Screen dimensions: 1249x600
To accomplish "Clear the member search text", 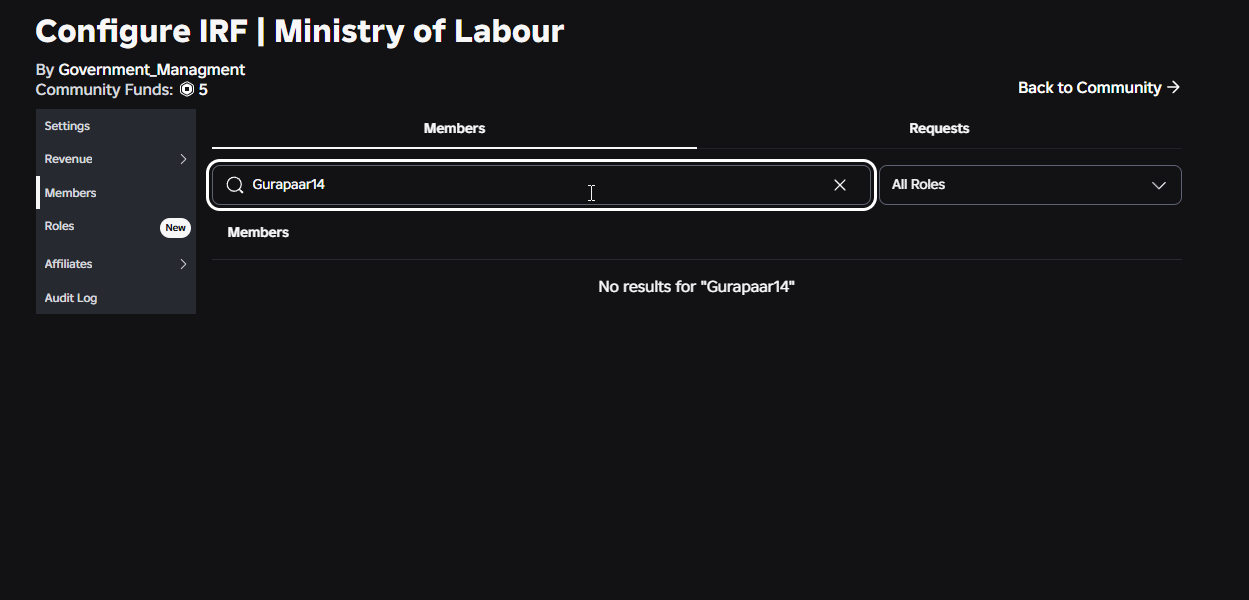I will click(x=840, y=185).
